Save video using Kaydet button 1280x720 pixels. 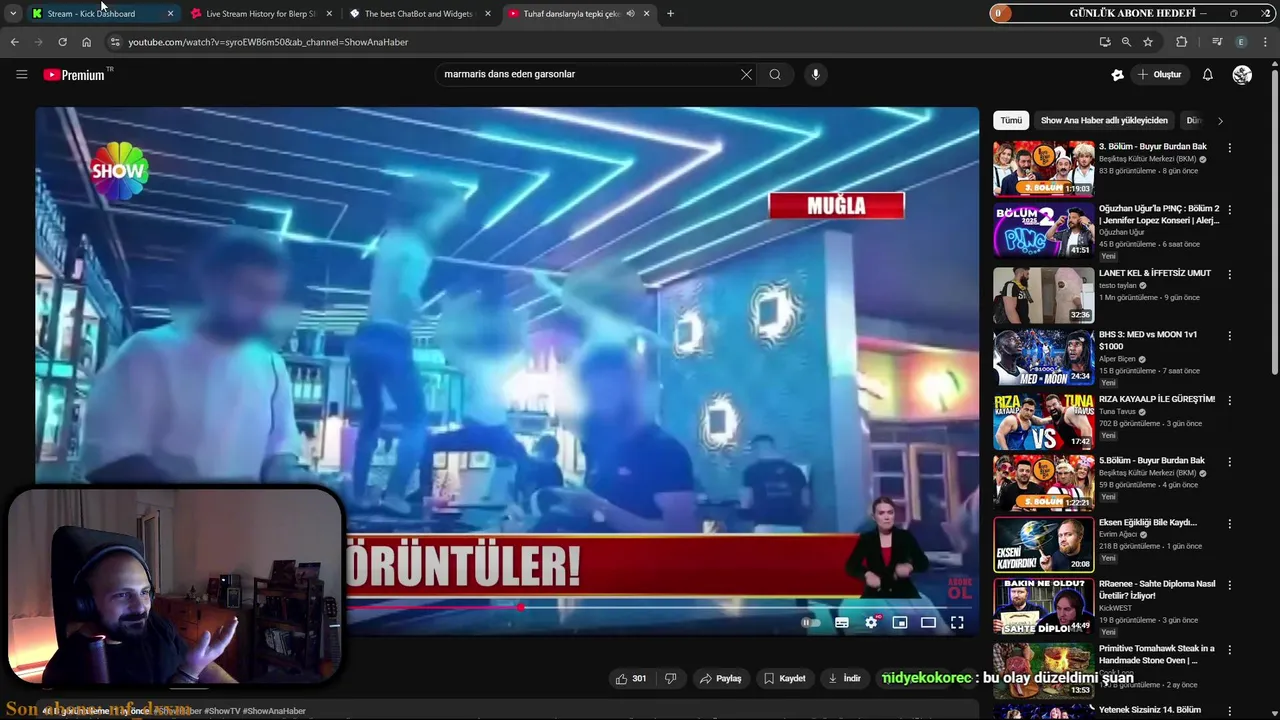(x=785, y=678)
